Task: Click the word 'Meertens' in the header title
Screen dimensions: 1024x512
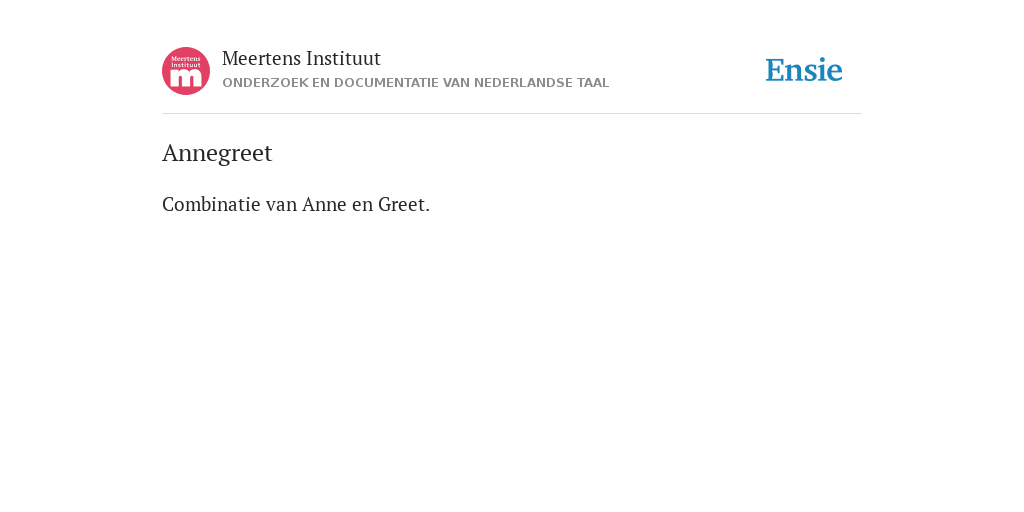Action: [261, 59]
